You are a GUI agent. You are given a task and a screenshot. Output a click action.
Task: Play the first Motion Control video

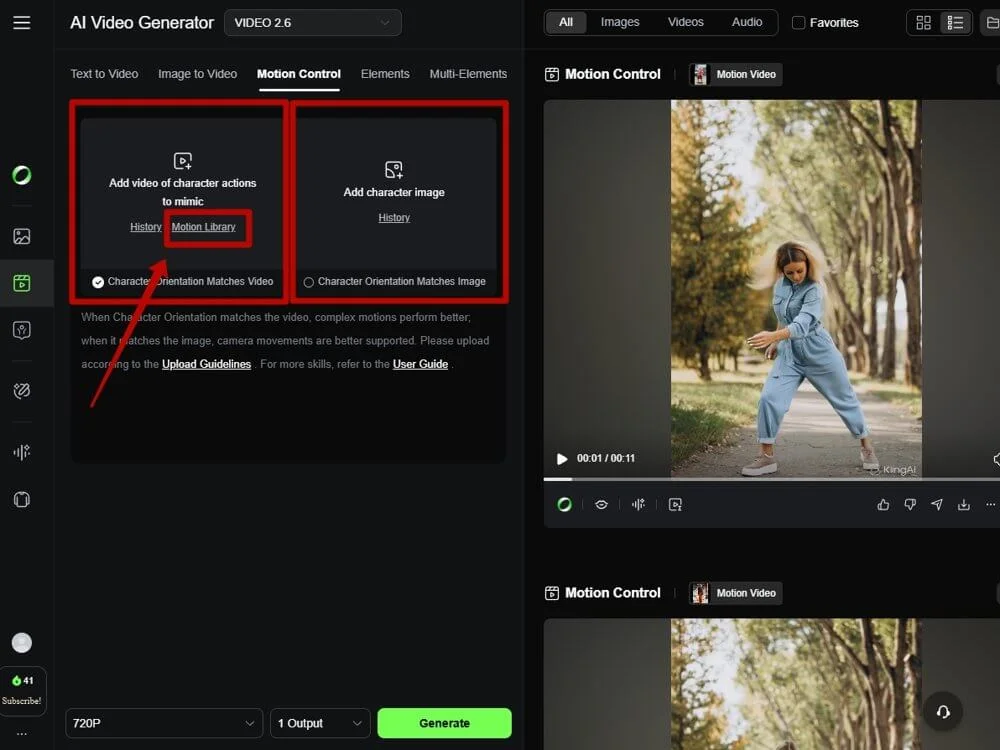point(562,459)
